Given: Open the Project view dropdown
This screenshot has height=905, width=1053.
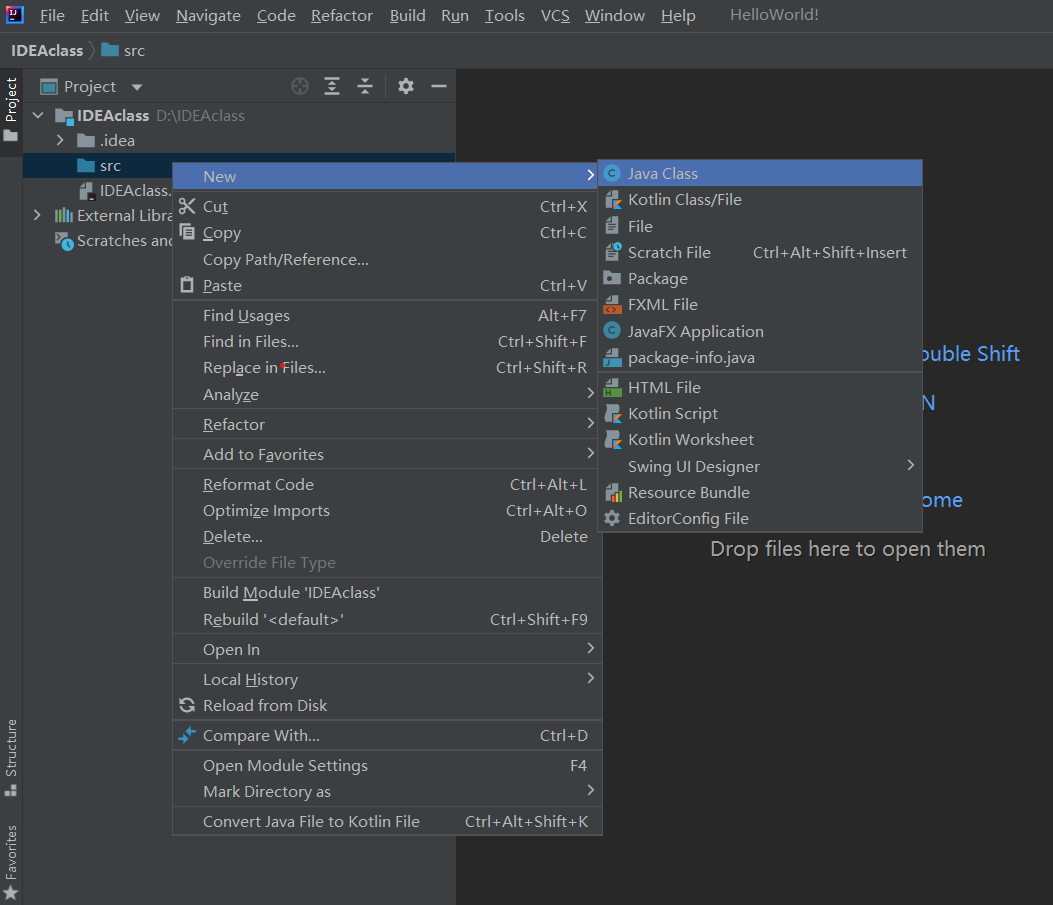Looking at the screenshot, I should click(x=137, y=87).
